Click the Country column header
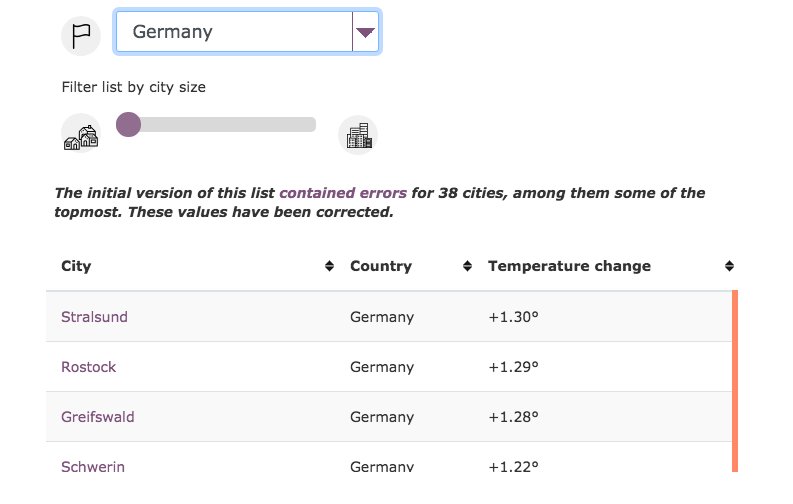The width and height of the screenshot is (793, 504). tap(381, 266)
